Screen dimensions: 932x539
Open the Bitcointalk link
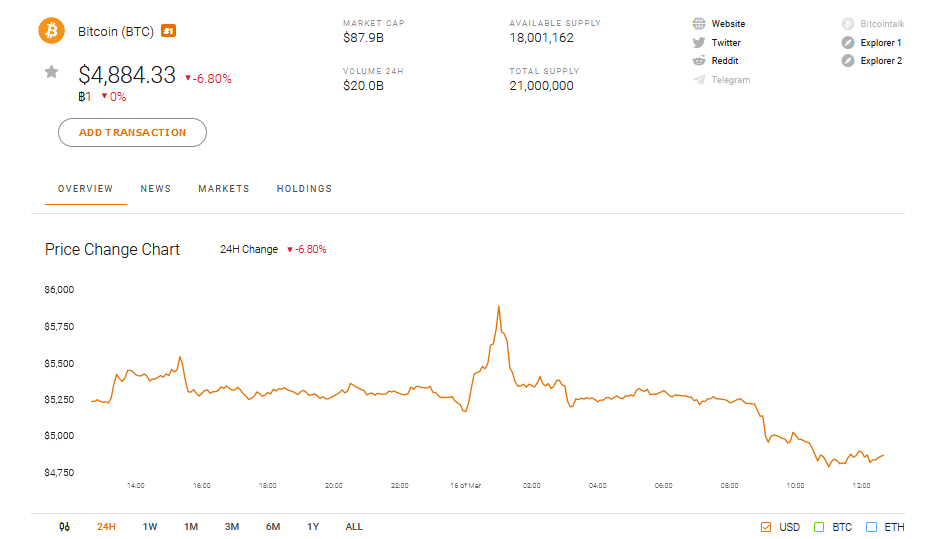tap(882, 24)
